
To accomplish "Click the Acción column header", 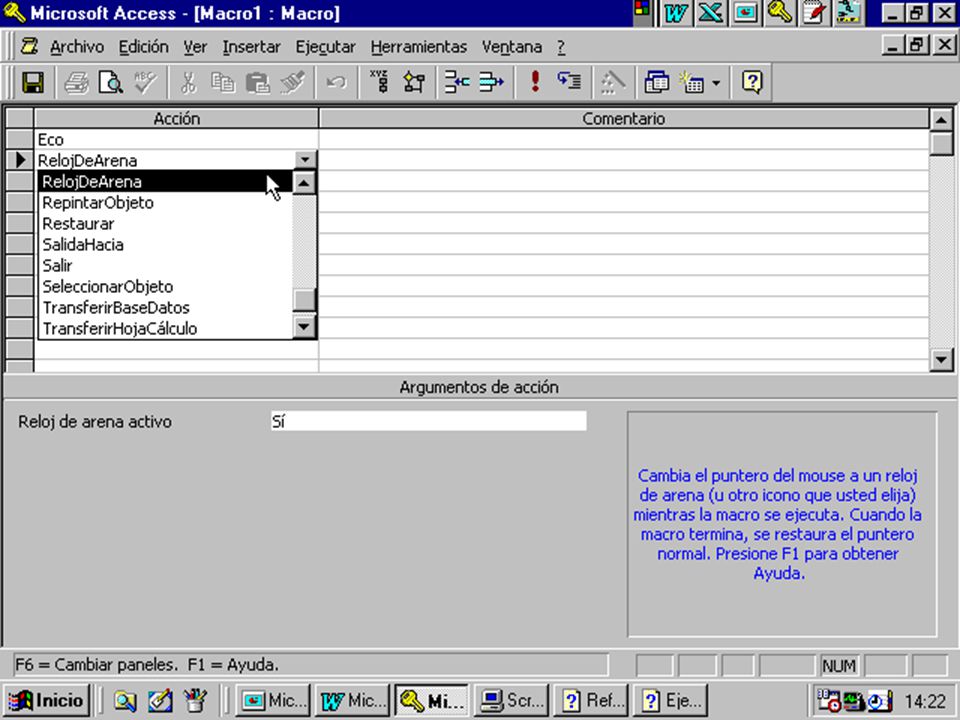I will 176,119.
